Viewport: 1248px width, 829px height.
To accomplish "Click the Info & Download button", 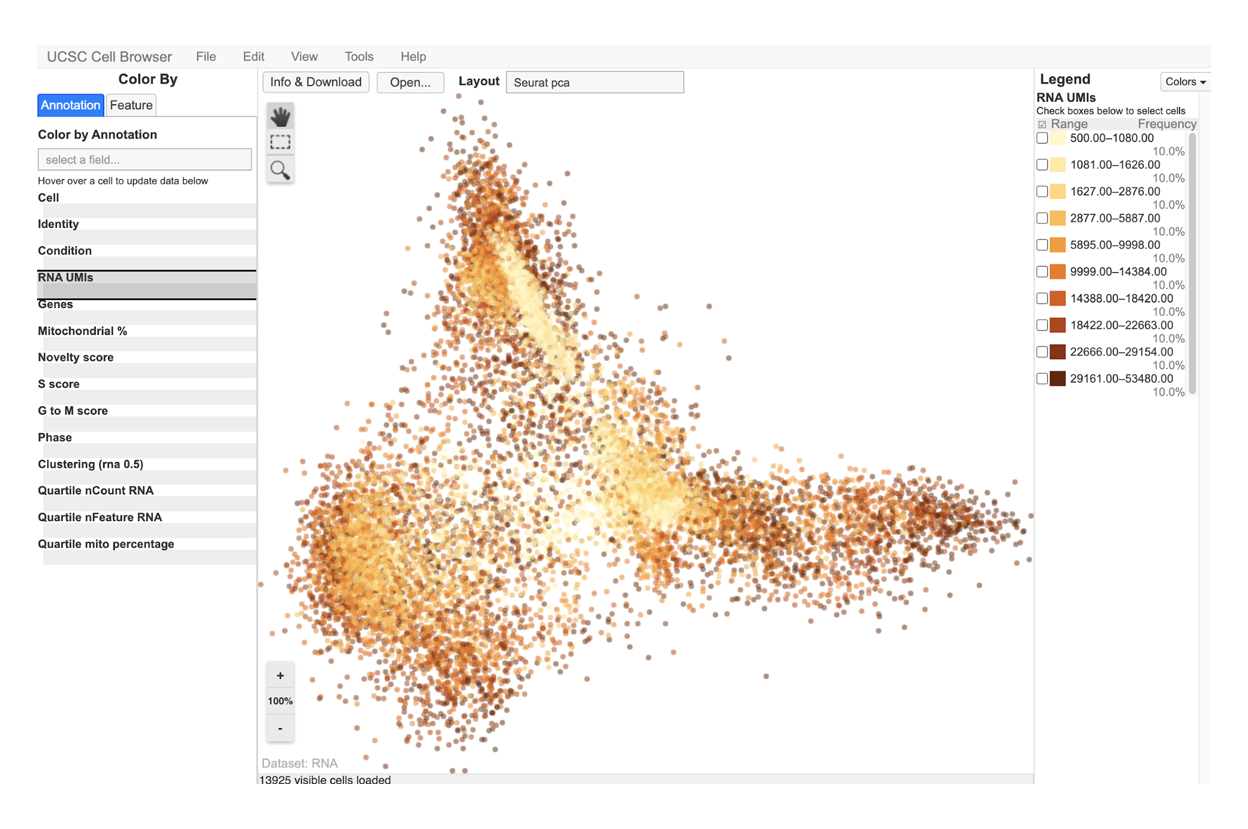I will point(316,82).
